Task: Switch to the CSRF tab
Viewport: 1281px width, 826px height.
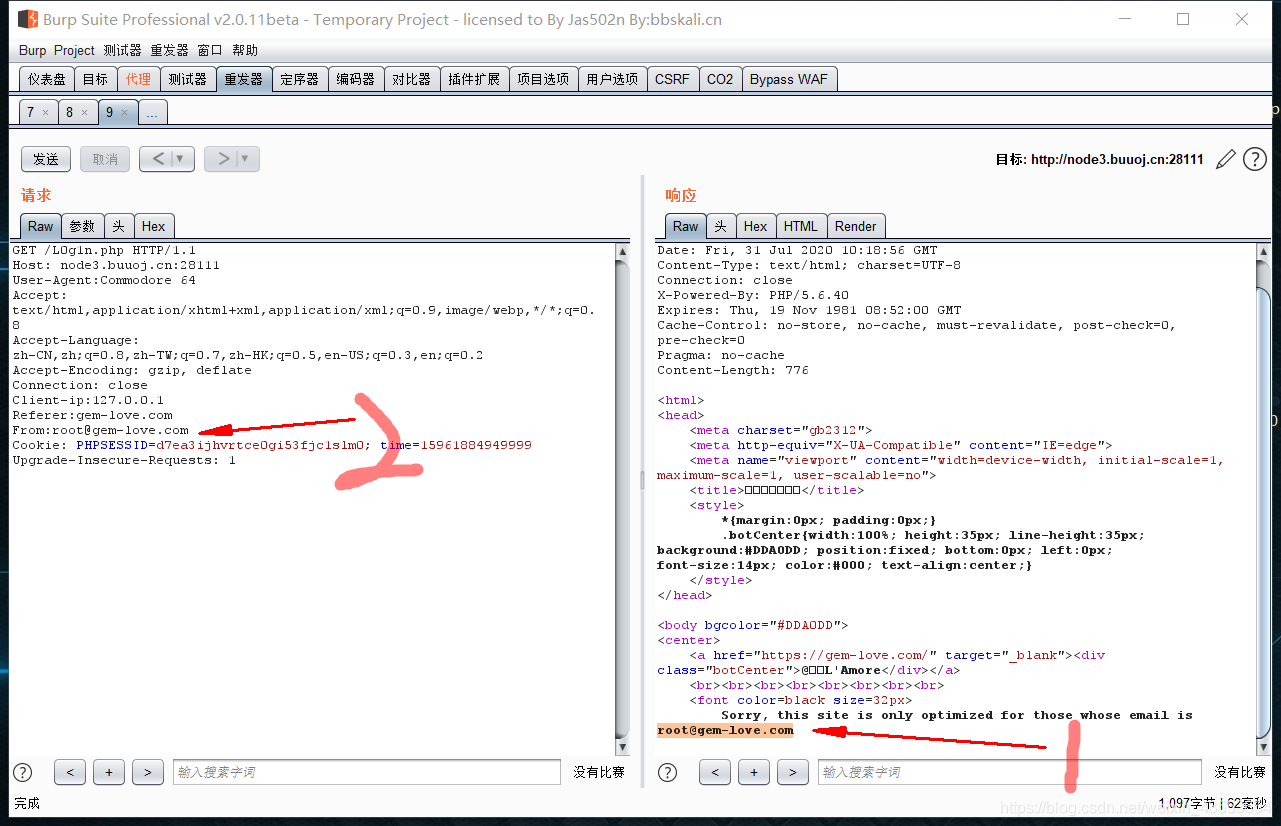Action: pyautogui.click(x=672, y=79)
